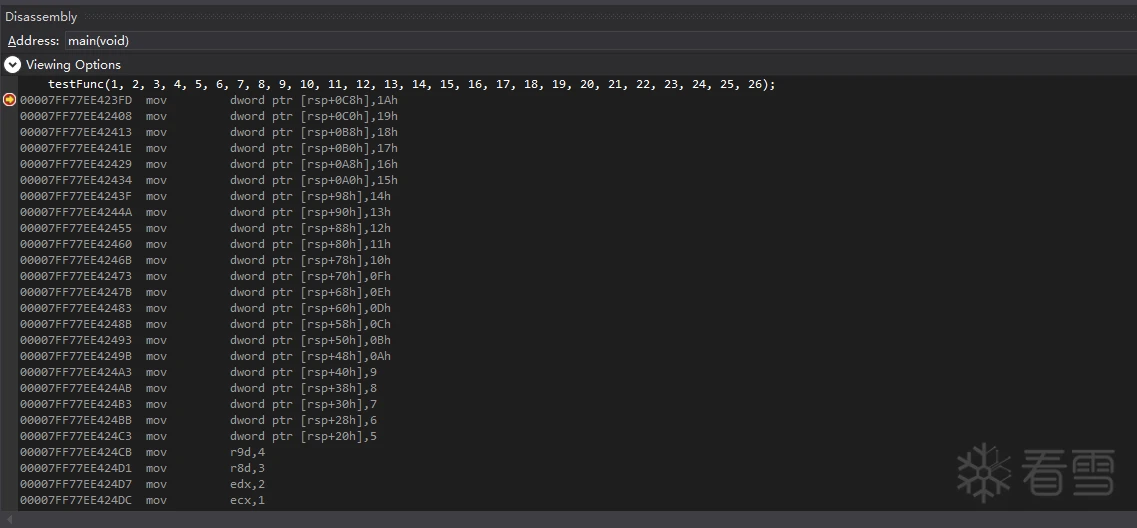The image size is (1137, 528).
Task: Click operand dword ptr [rsp+48h],0Ah
Action: point(310,355)
